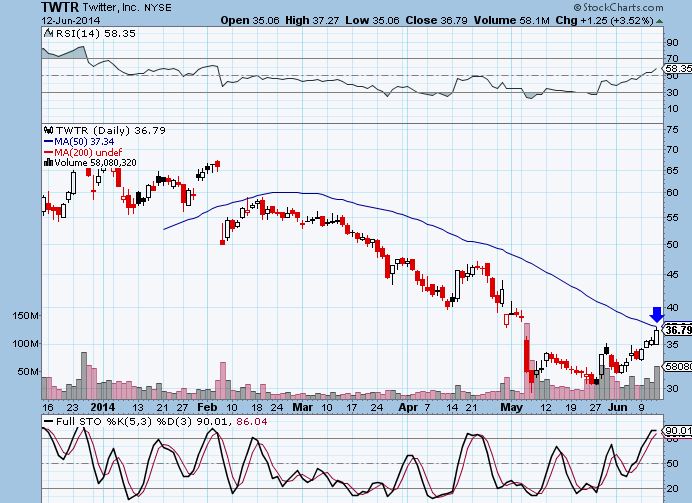
Task: Click the 58.35 RSI value tag on right axis
Action: click(x=677, y=68)
